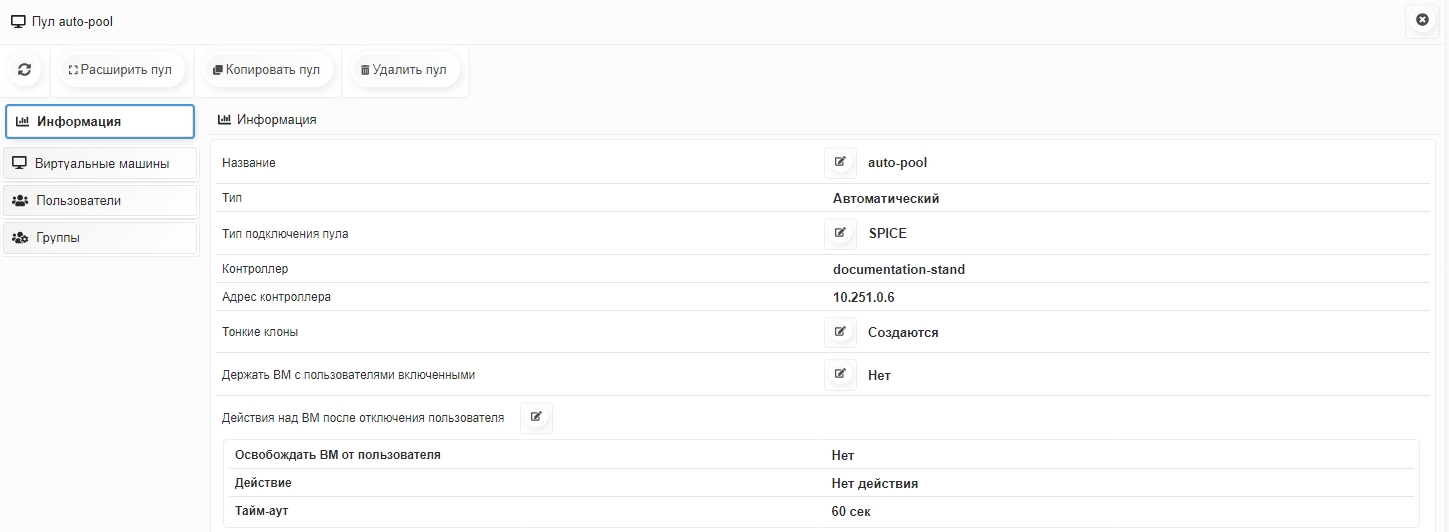Close the pool panel
Screen dimensions: 1449x532
[x=1422, y=20]
